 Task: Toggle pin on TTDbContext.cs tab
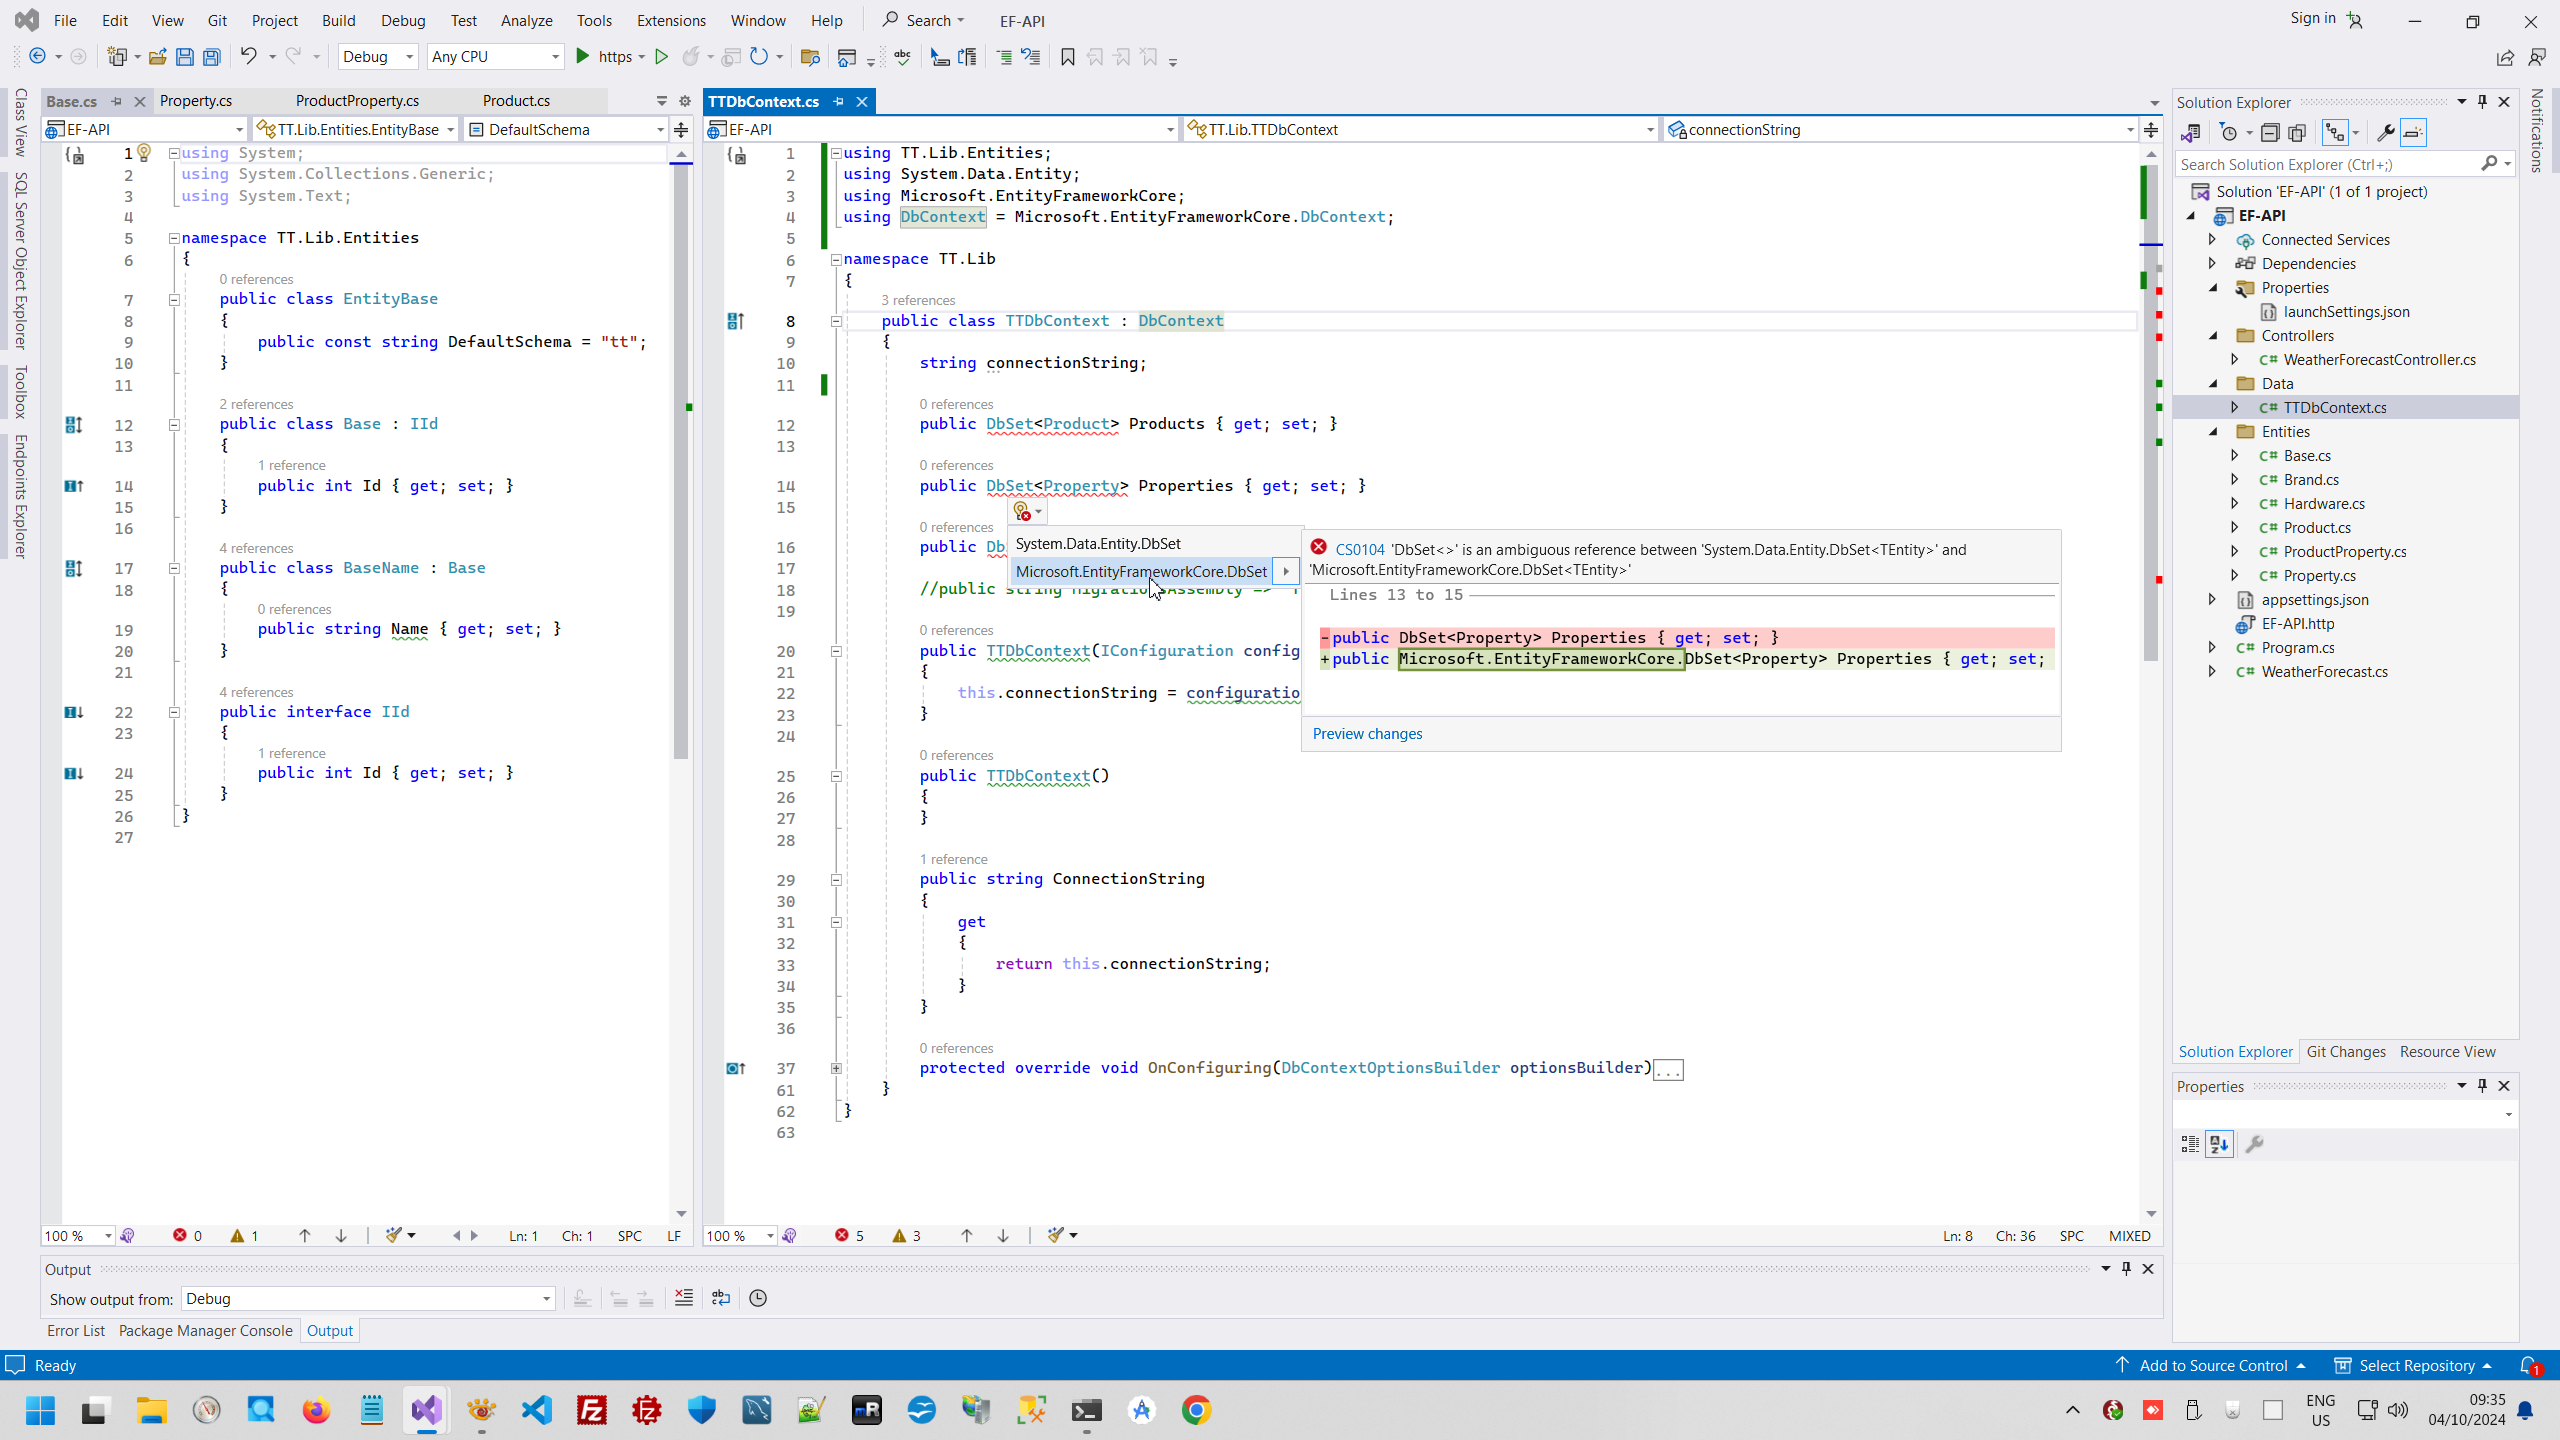coord(839,101)
